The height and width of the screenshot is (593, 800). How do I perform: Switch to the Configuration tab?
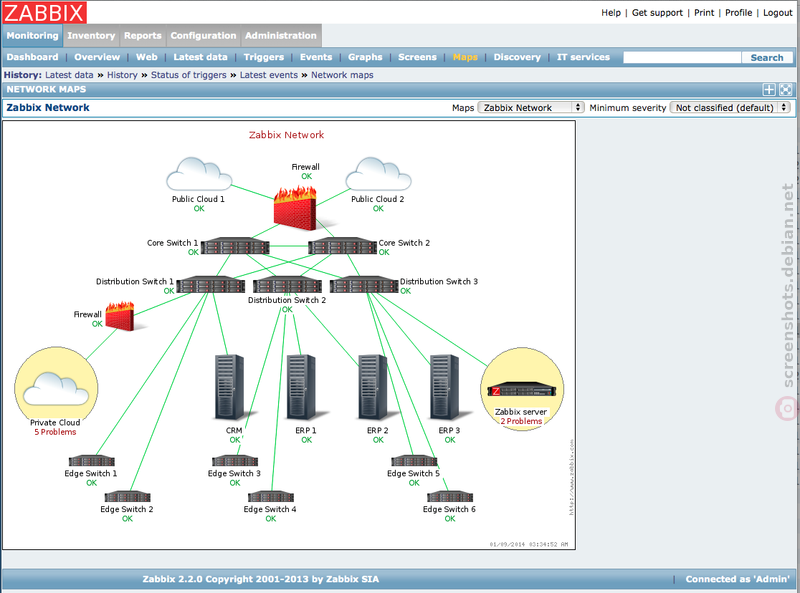pyautogui.click(x=204, y=36)
